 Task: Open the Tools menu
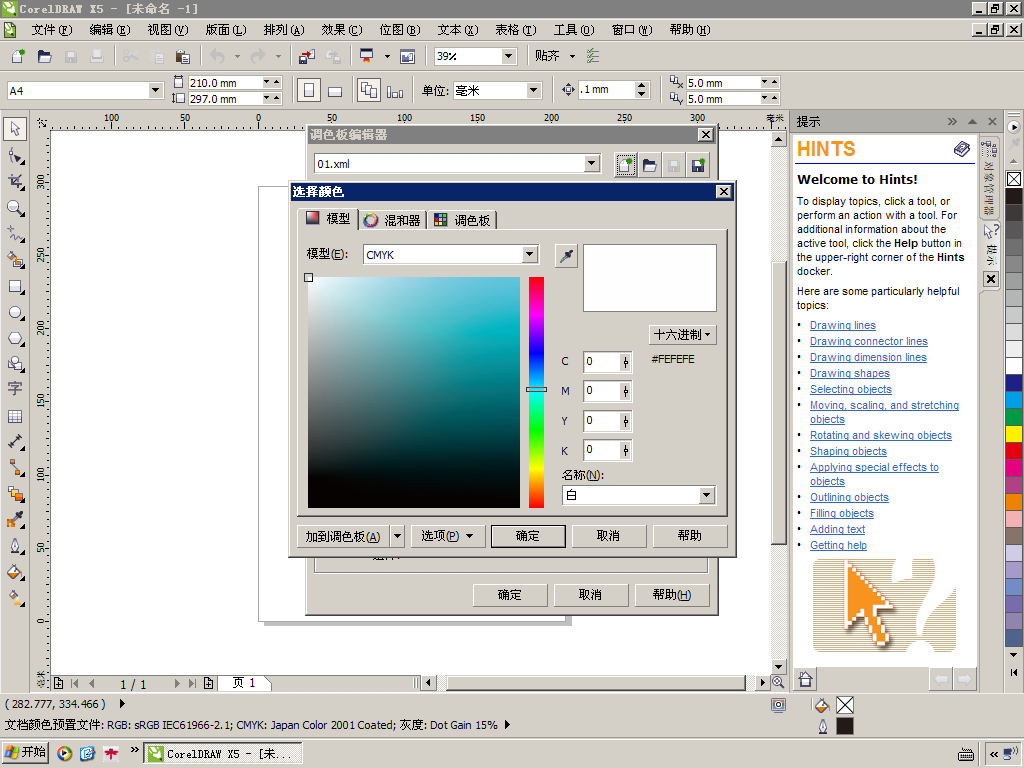click(x=574, y=30)
